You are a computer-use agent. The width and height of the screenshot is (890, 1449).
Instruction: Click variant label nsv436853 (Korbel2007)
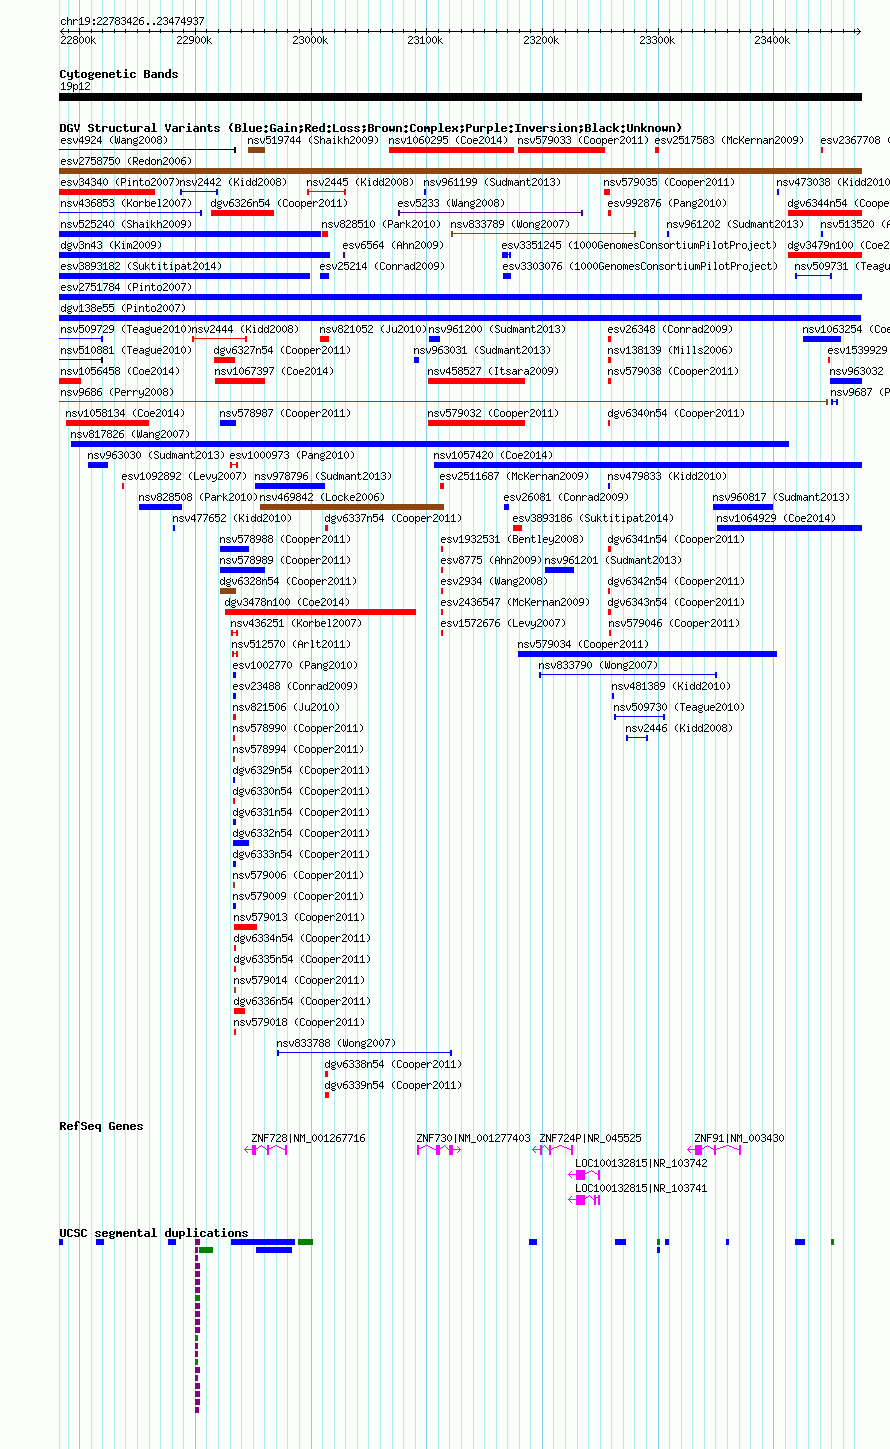tap(126, 203)
